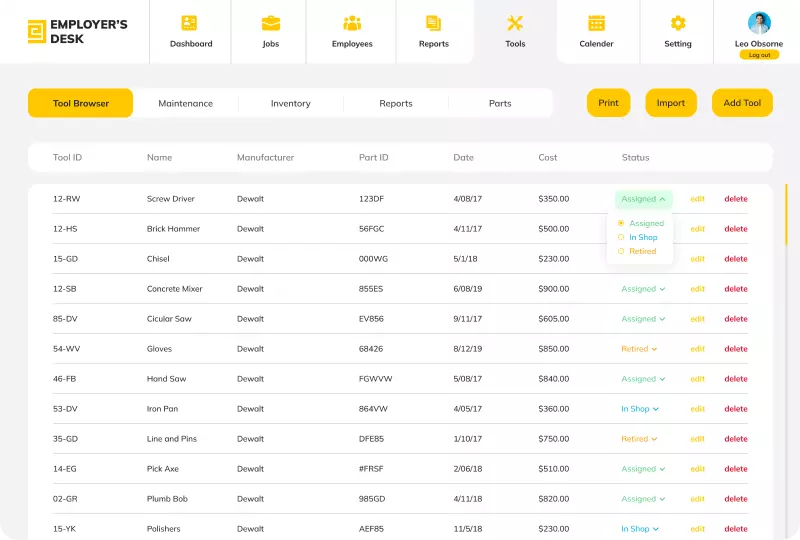Choose the In Shop radio option
The width and height of the screenshot is (800, 540).
(x=621, y=237)
